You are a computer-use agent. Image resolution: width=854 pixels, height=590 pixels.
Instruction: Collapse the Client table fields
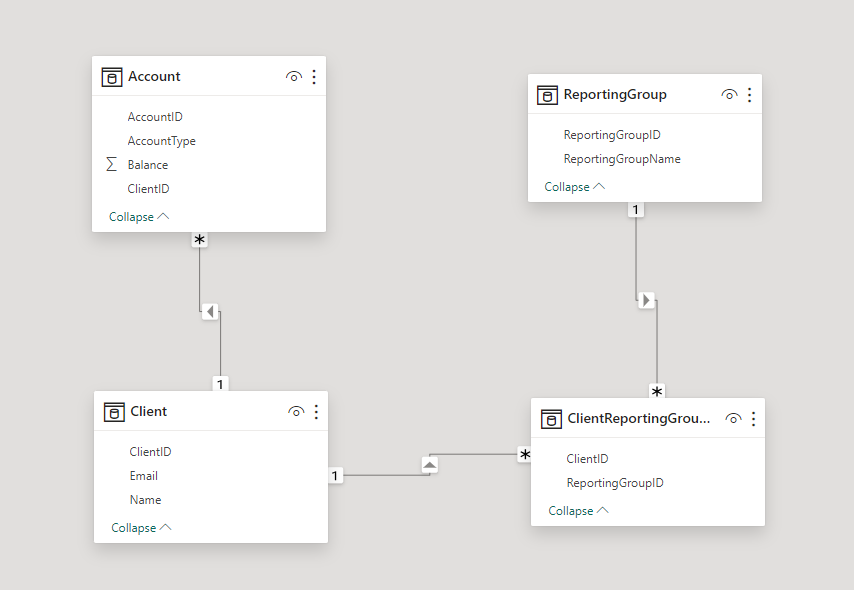pyautogui.click(x=141, y=528)
